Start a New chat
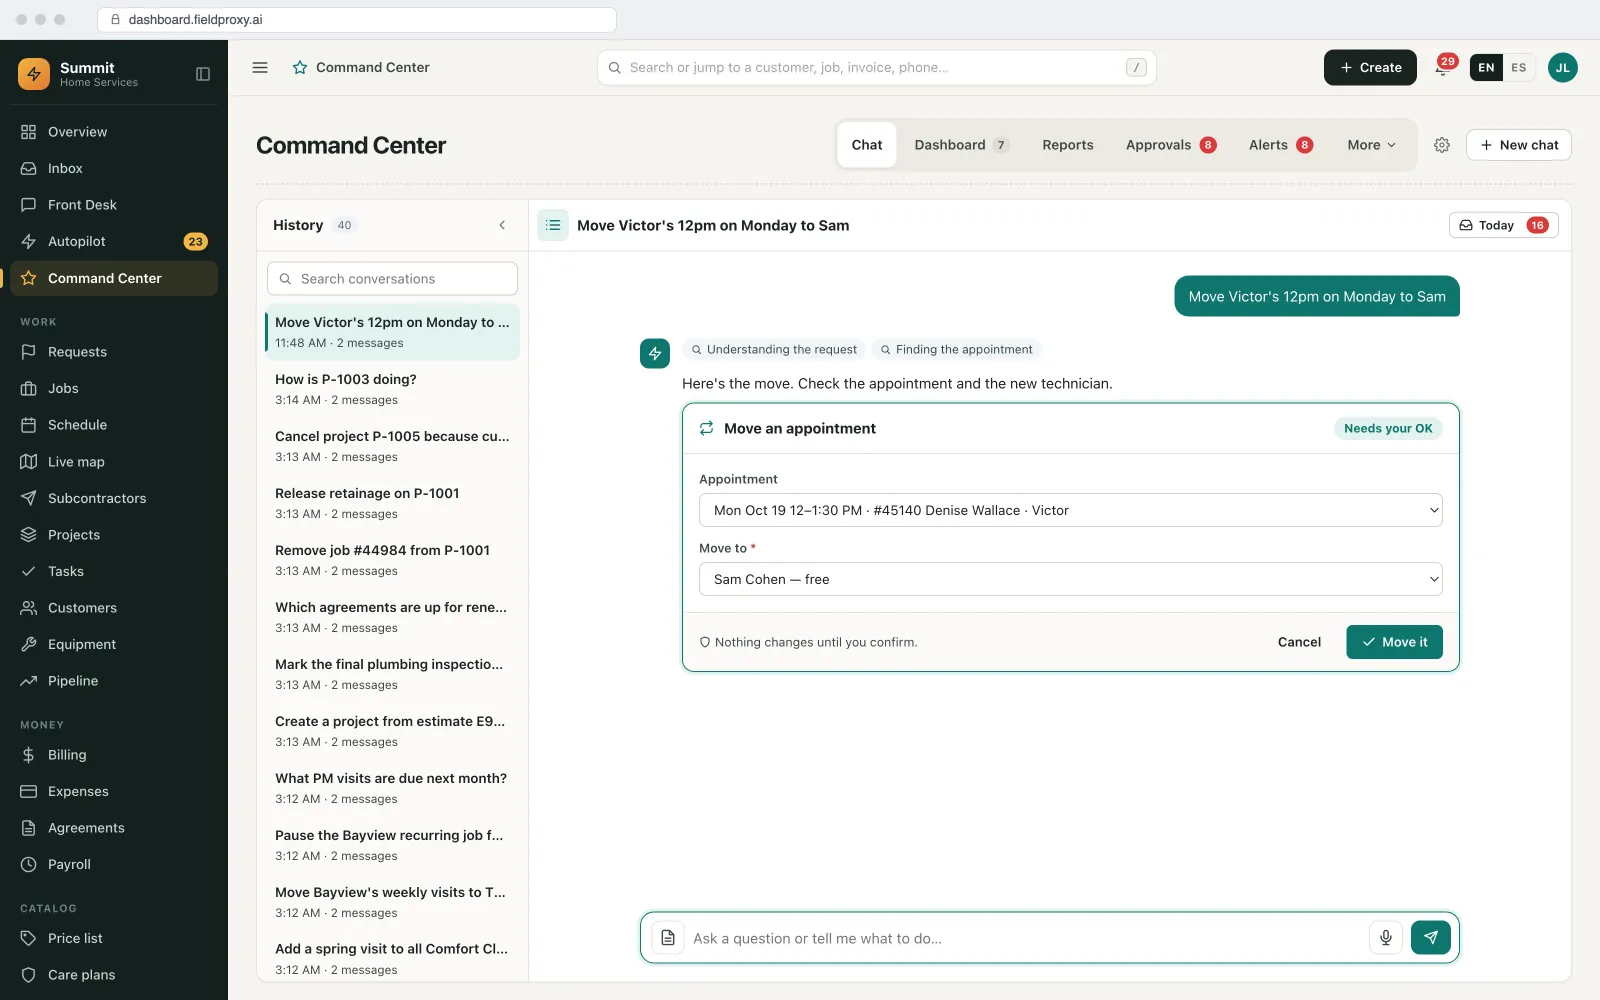This screenshot has height=1000, width=1600. 1518,145
